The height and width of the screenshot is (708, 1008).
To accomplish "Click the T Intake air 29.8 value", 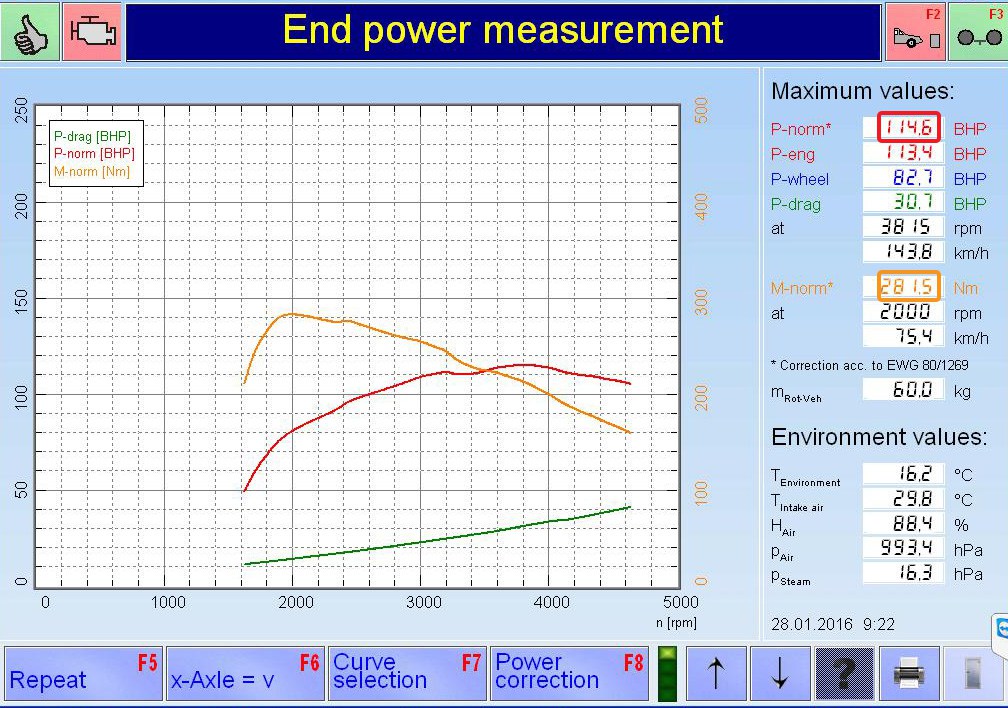I will [x=903, y=498].
